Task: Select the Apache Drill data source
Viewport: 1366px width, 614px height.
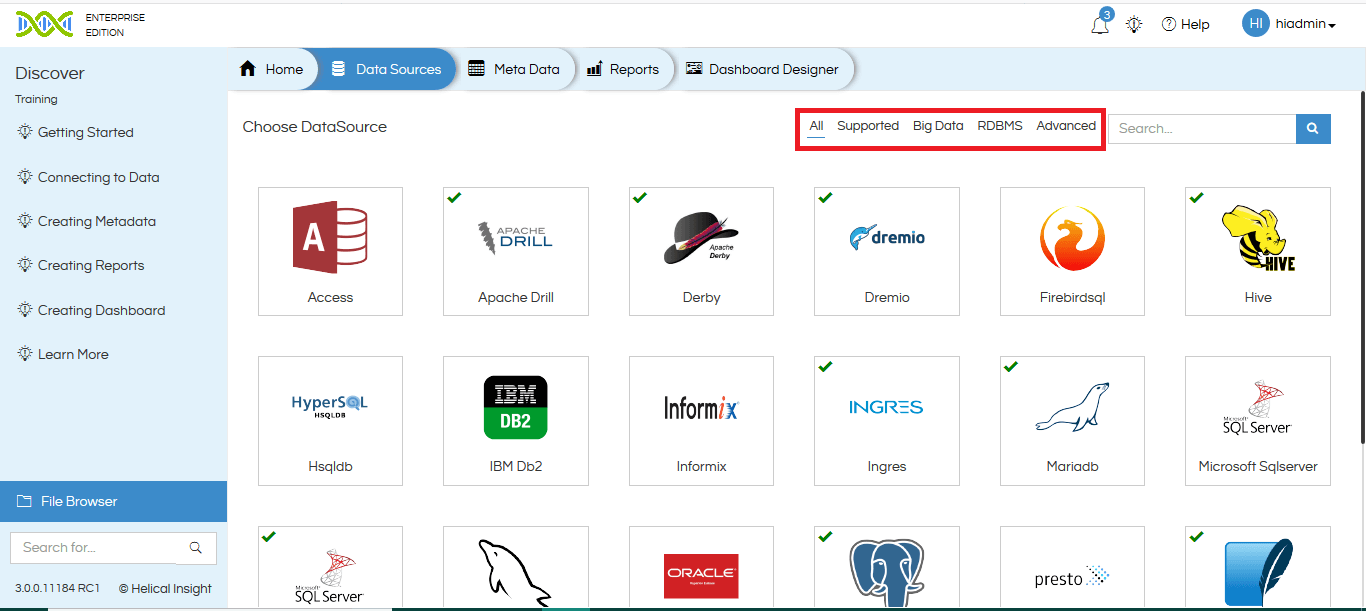Action: click(x=516, y=251)
